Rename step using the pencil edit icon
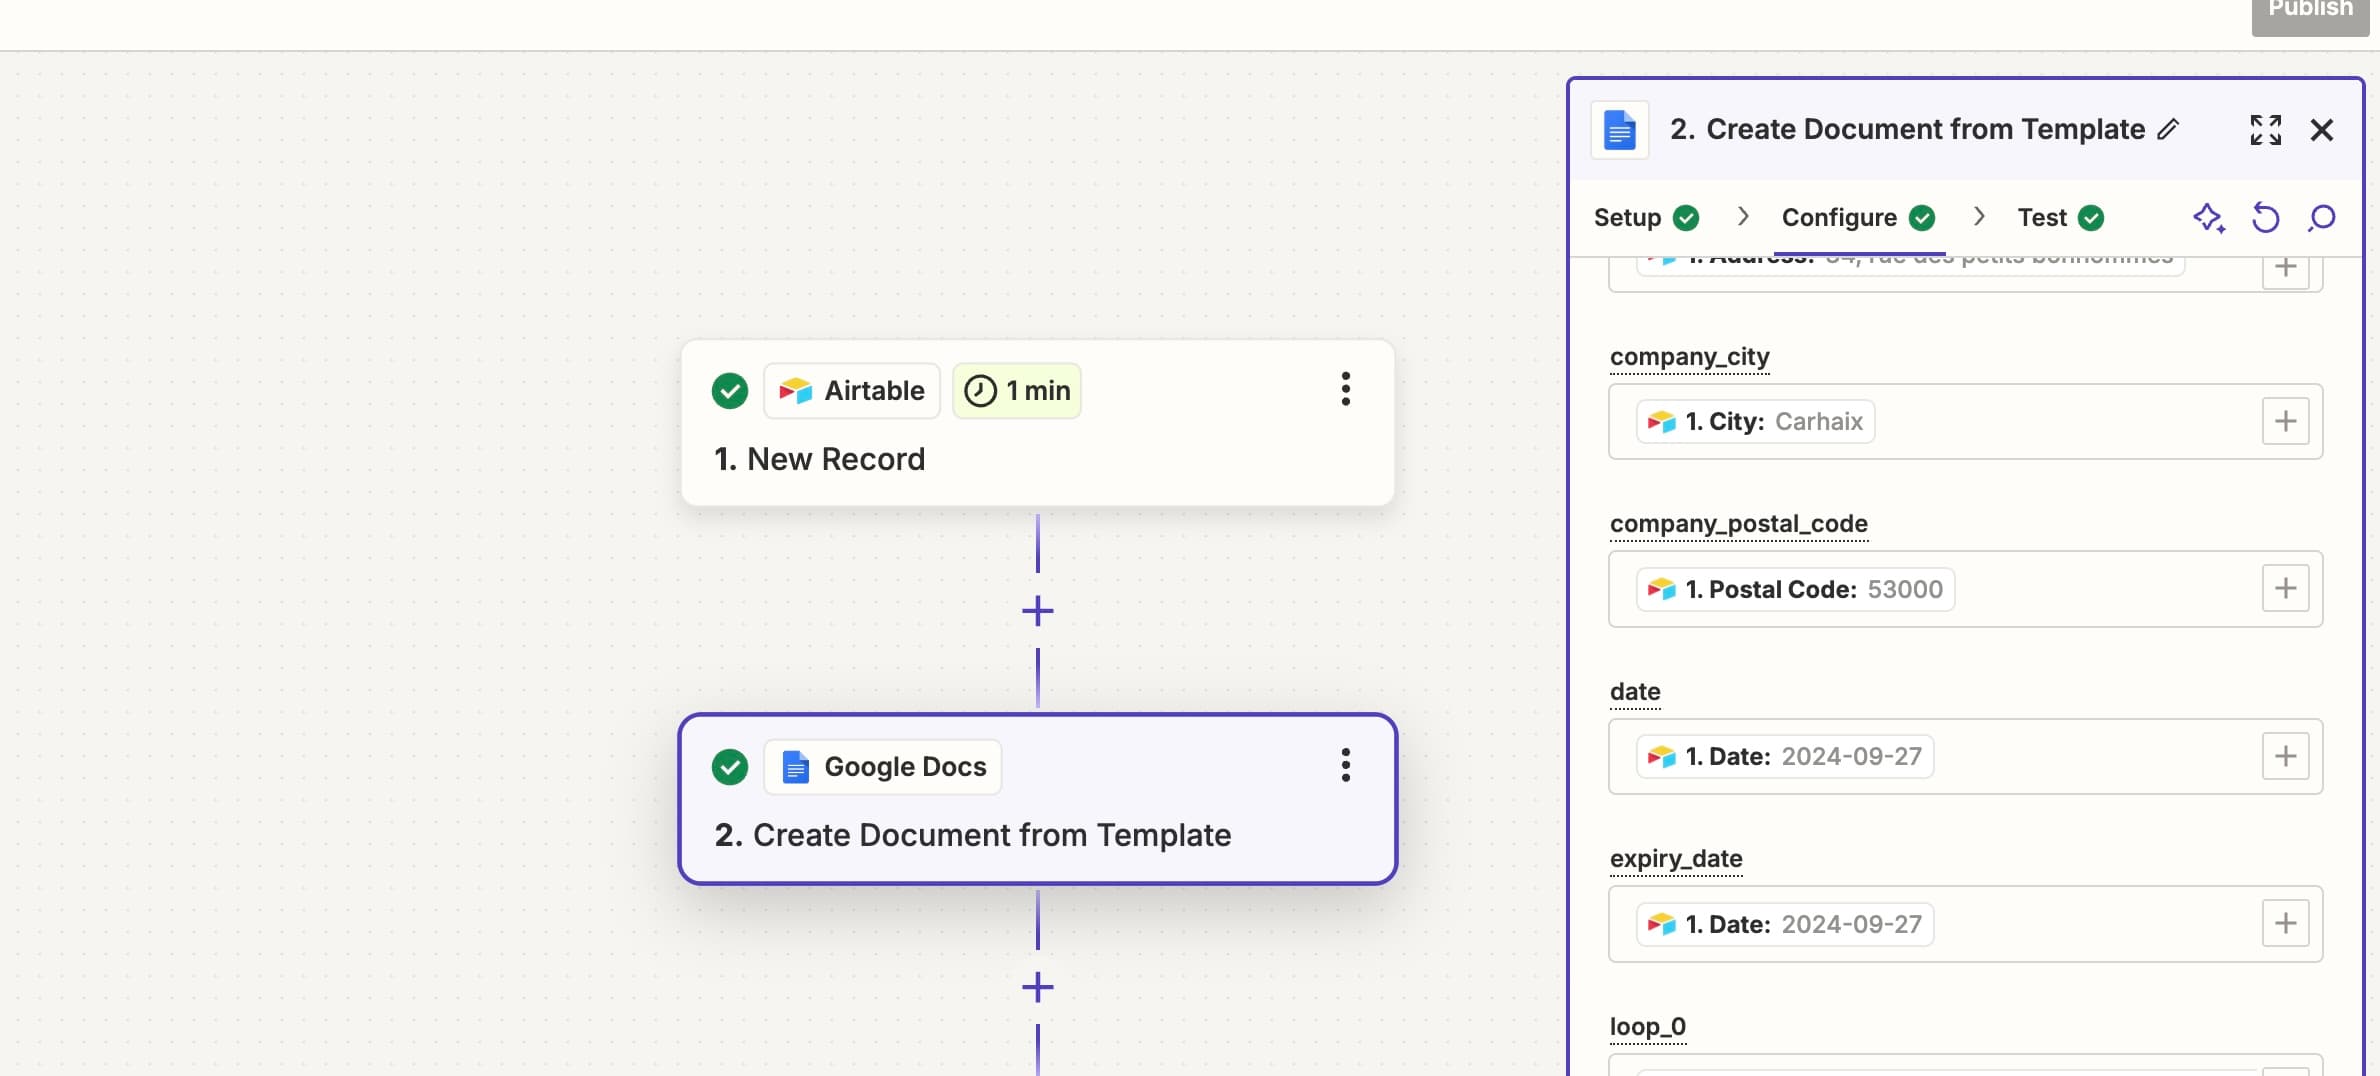 [2168, 130]
